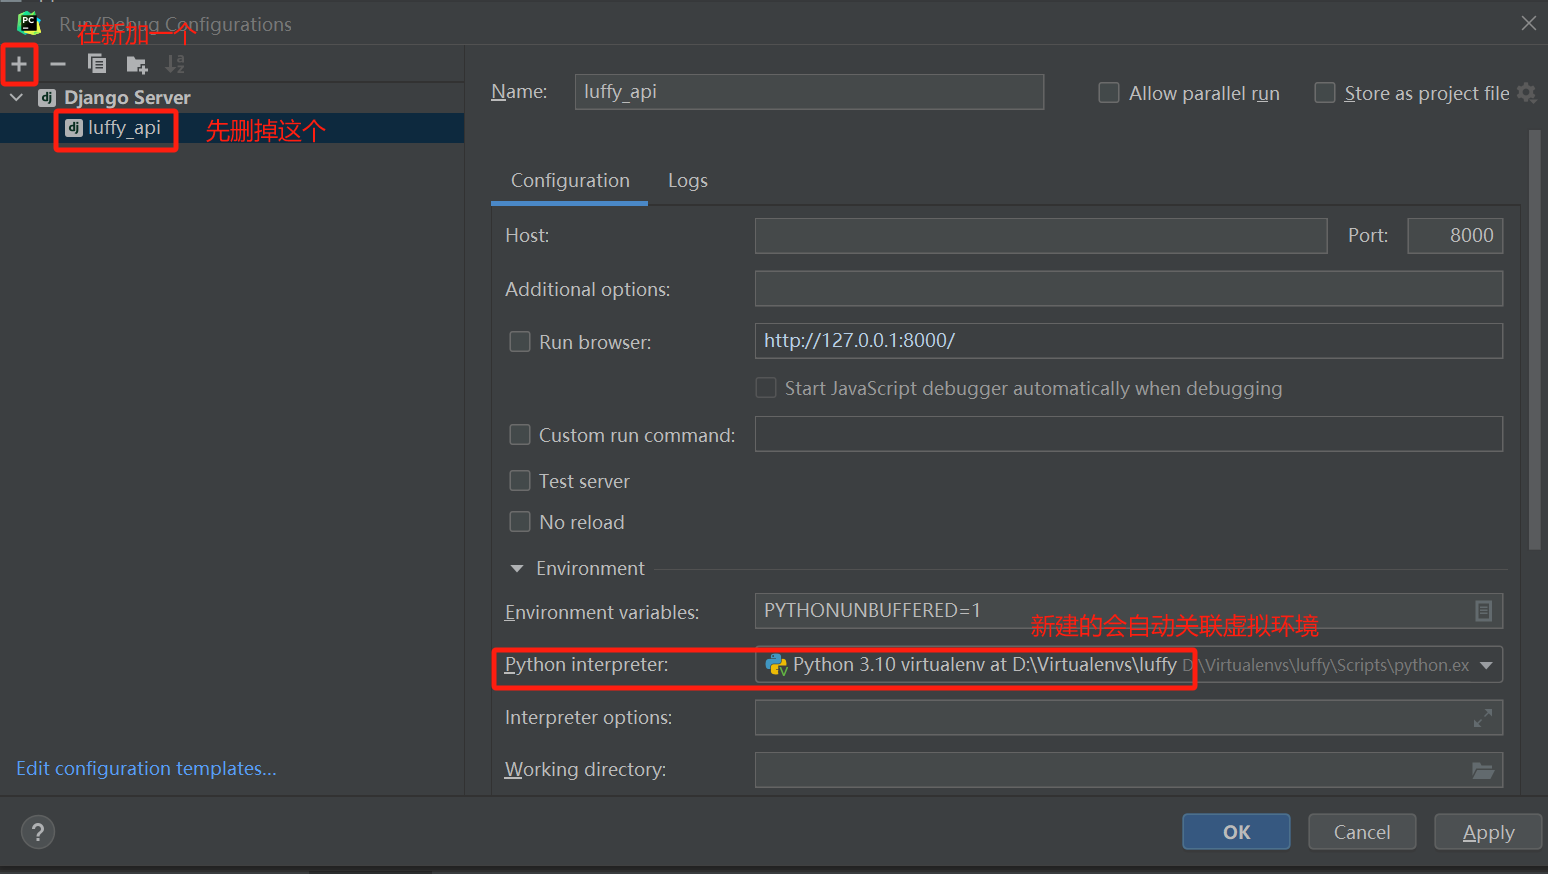Click the PyCharm logo in title bar
Image resolution: width=1548 pixels, height=874 pixels.
coord(29,23)
